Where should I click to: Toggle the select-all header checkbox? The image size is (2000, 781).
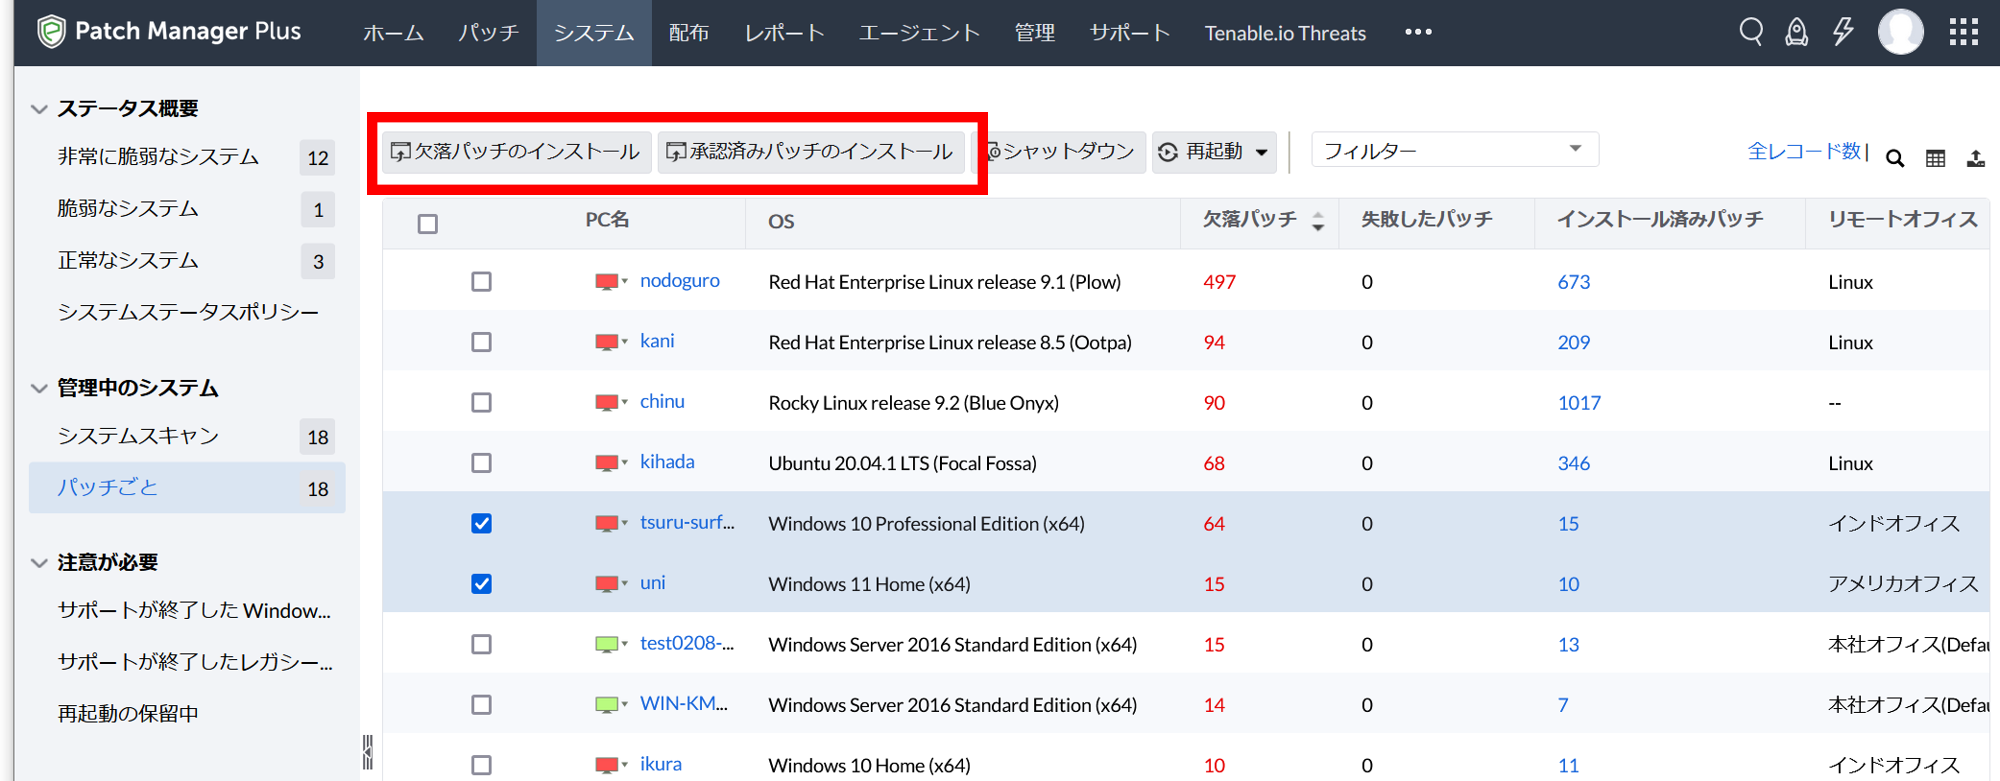(x=428, y=224)
